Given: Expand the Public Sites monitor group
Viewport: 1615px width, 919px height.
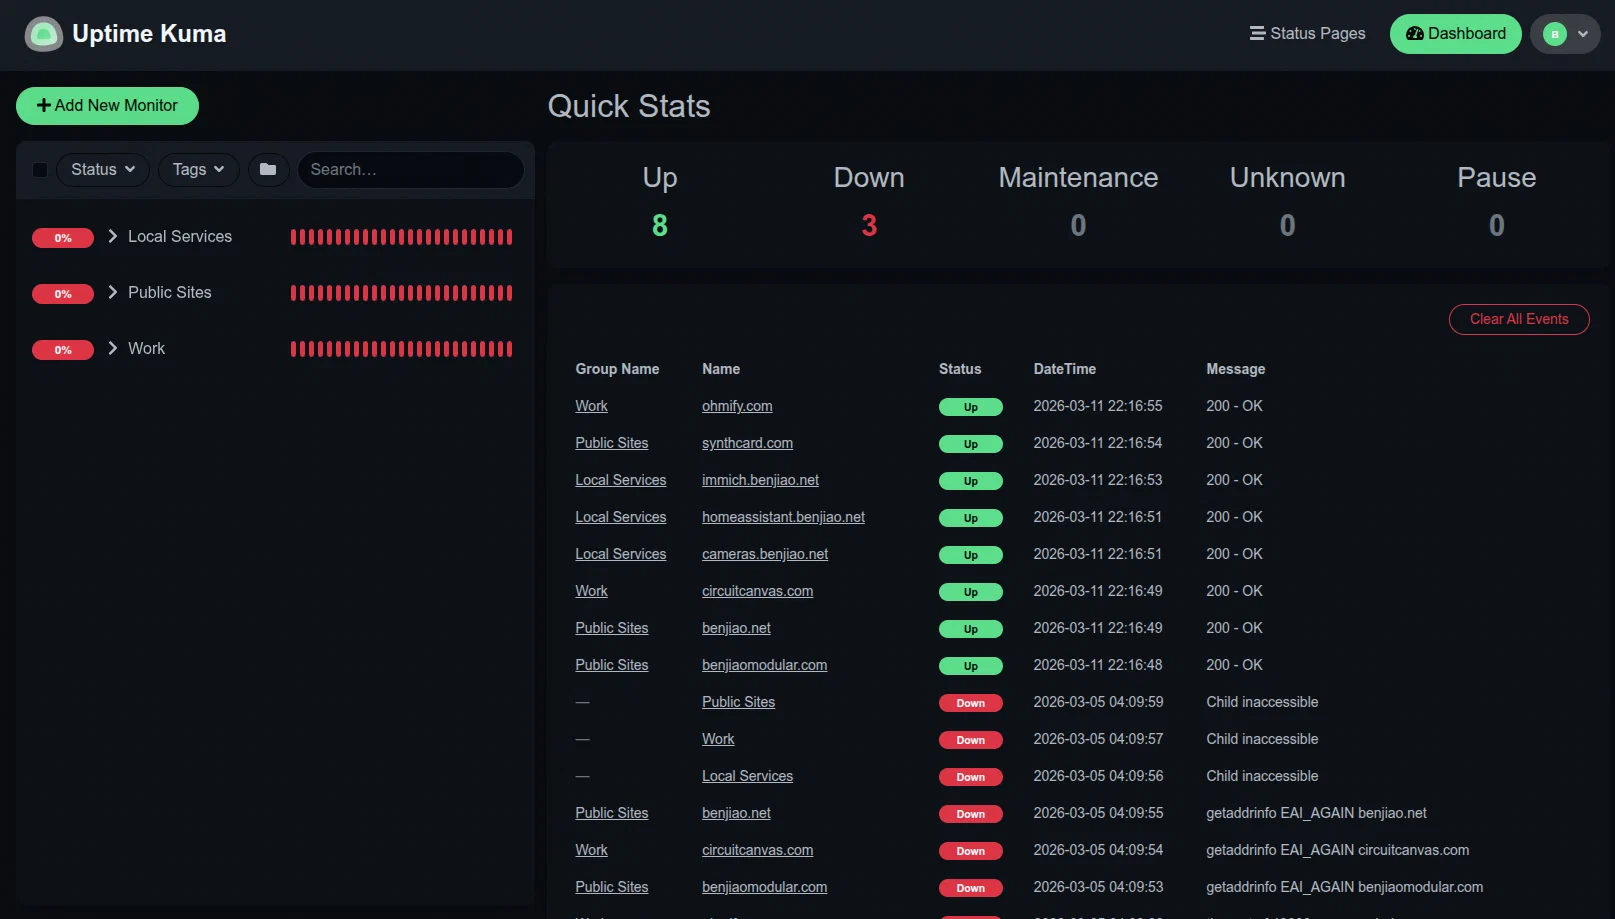Looking at the screenshot, I should pos(112,292).
